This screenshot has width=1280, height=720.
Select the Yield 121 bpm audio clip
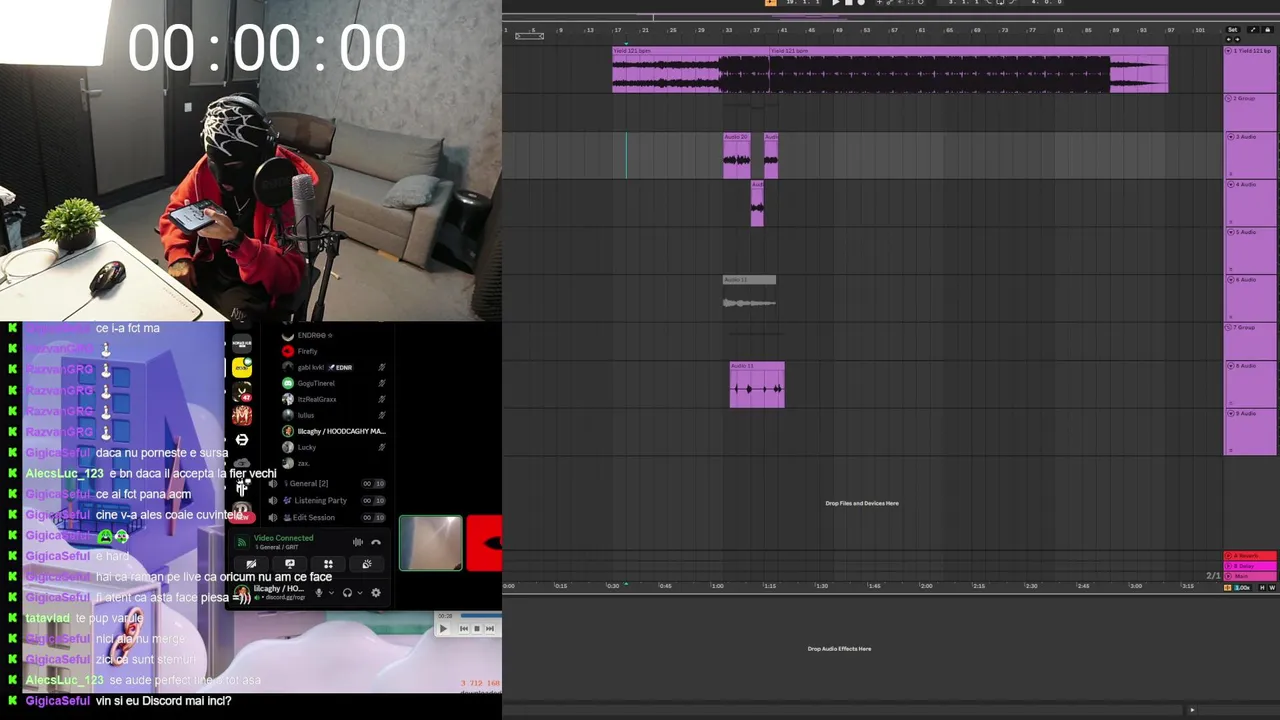coord(890,70)
